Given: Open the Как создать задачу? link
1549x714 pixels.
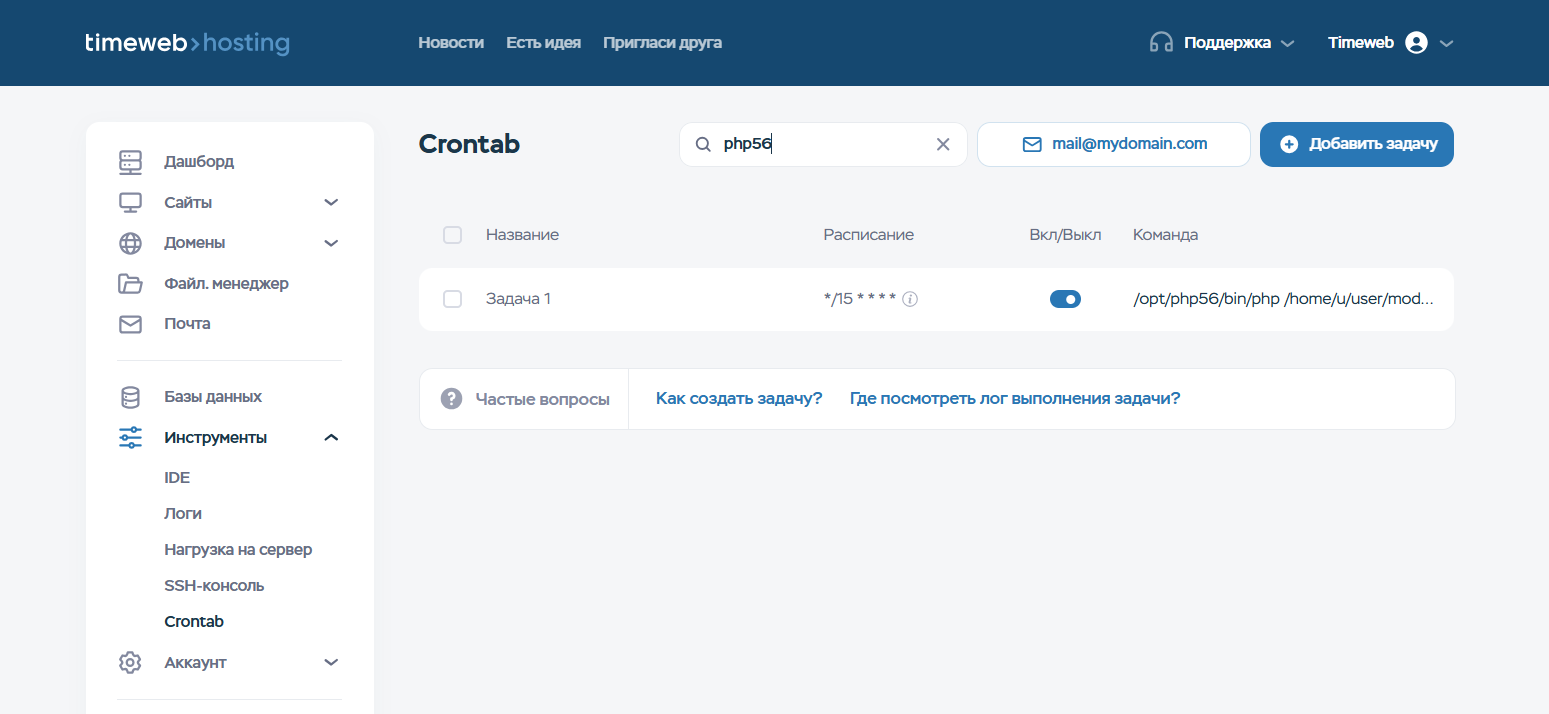Looking at the screenshot, I should (x=739, y=399).
